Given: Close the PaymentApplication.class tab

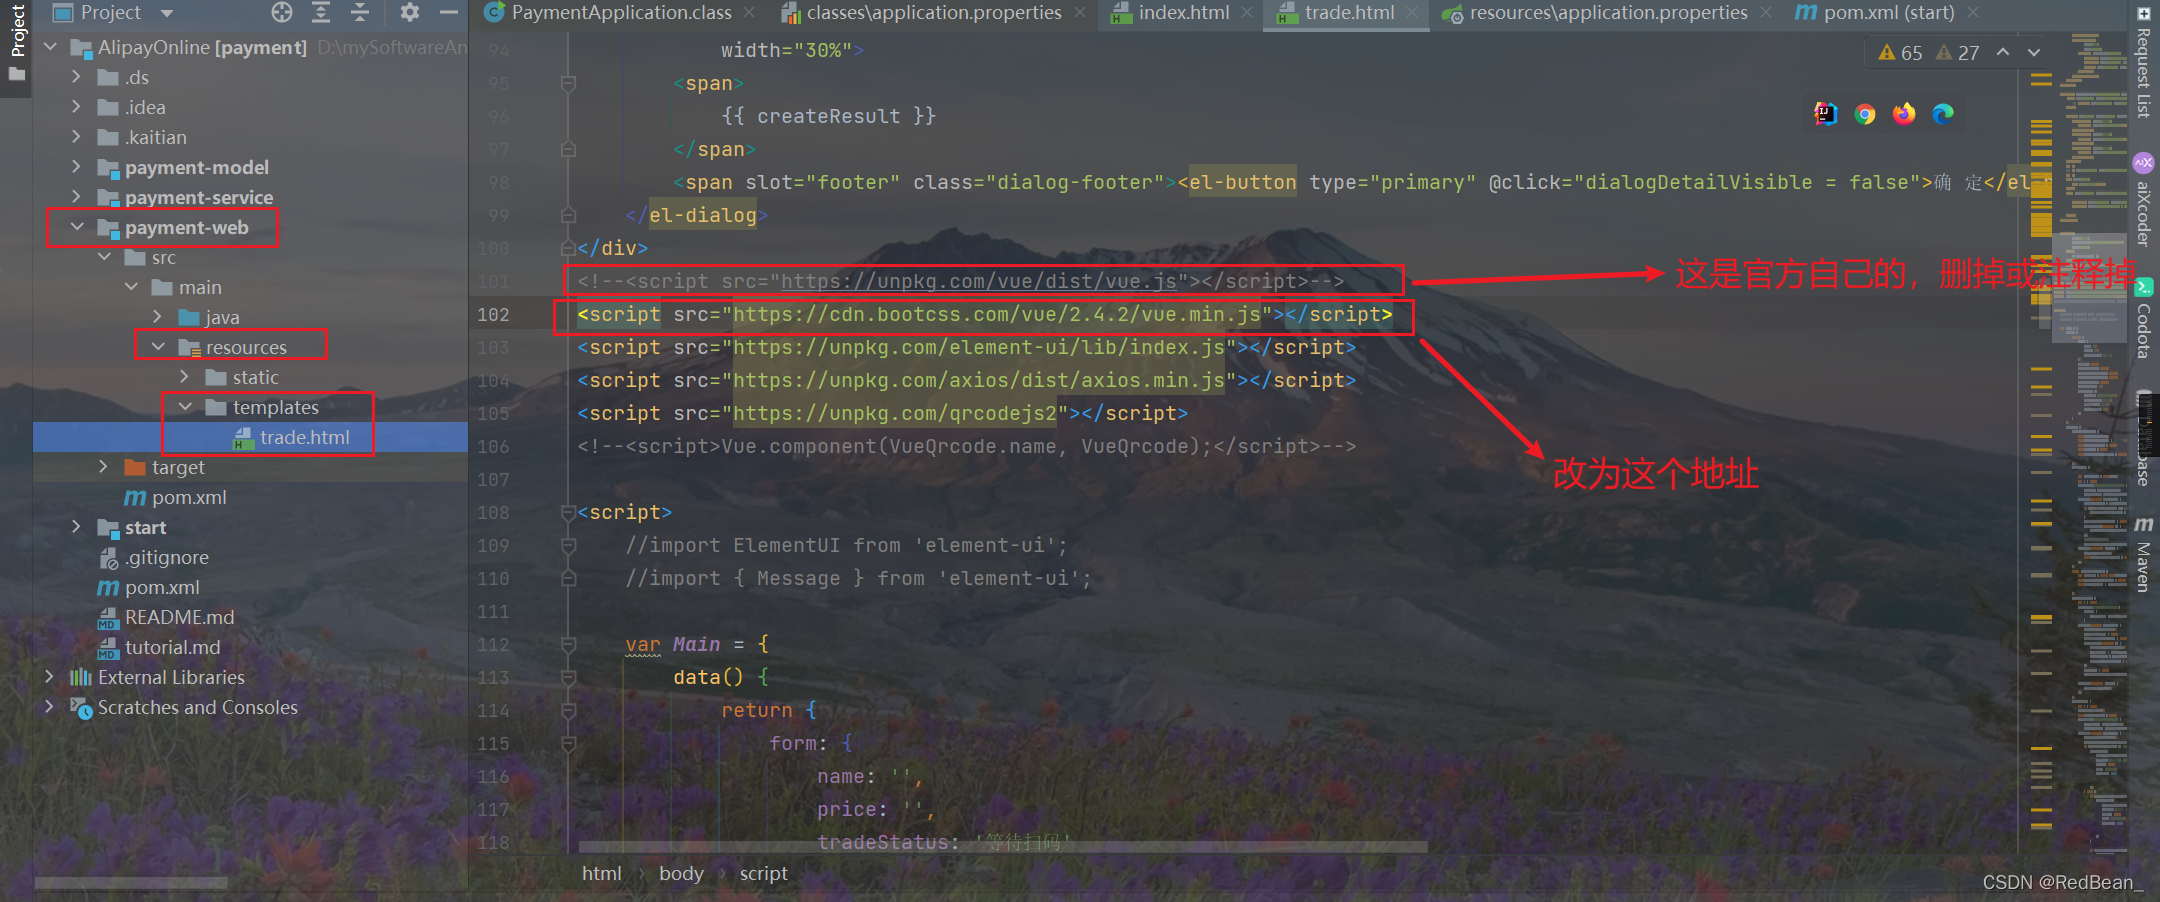Looking at the screenshot, I should coord(751,12).
